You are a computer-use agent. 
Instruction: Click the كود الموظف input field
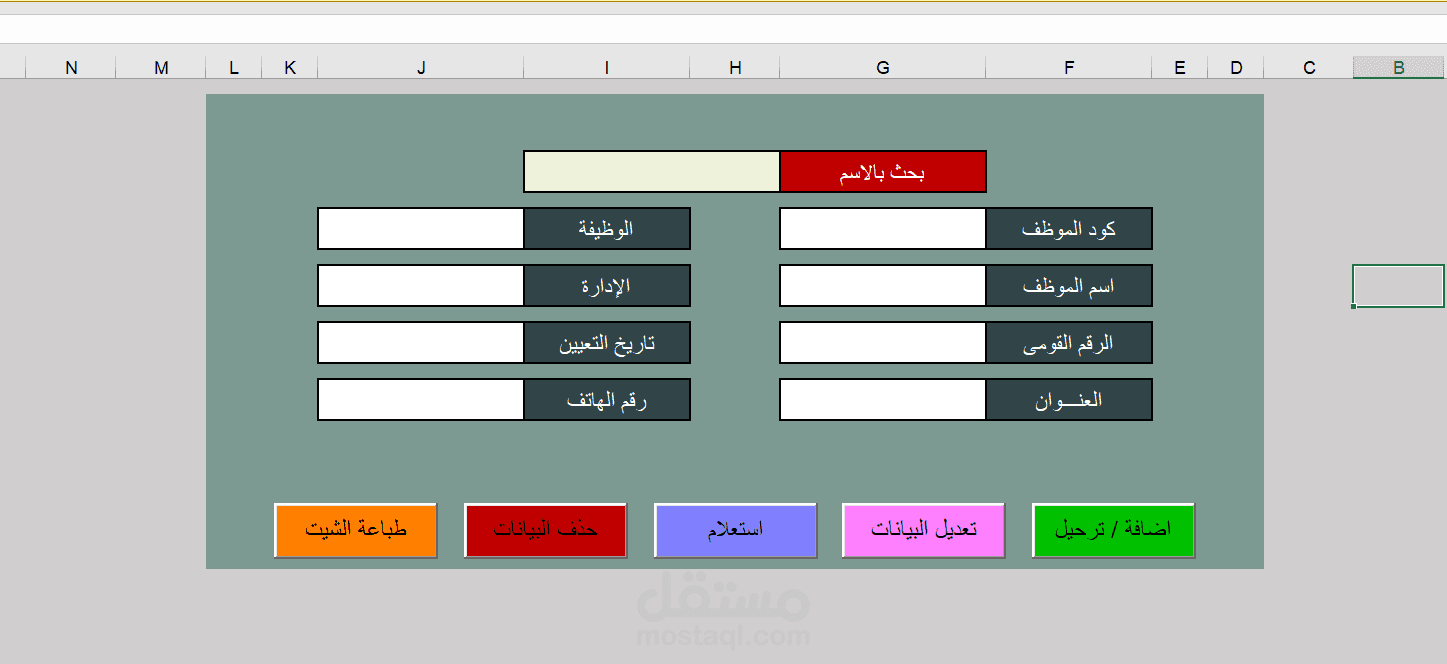click(882, 229)
